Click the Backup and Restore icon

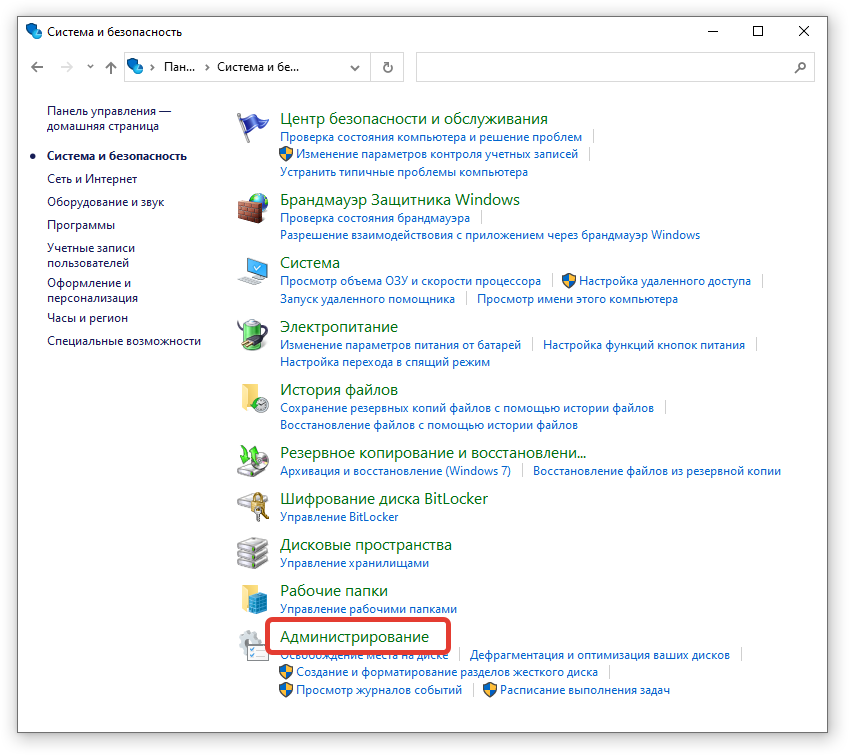pos(251,461)
